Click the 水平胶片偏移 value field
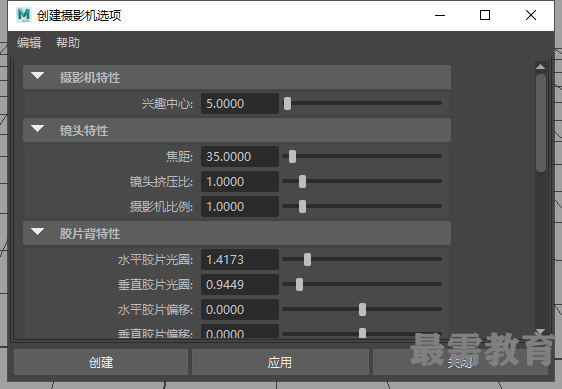 click(240, 309)
